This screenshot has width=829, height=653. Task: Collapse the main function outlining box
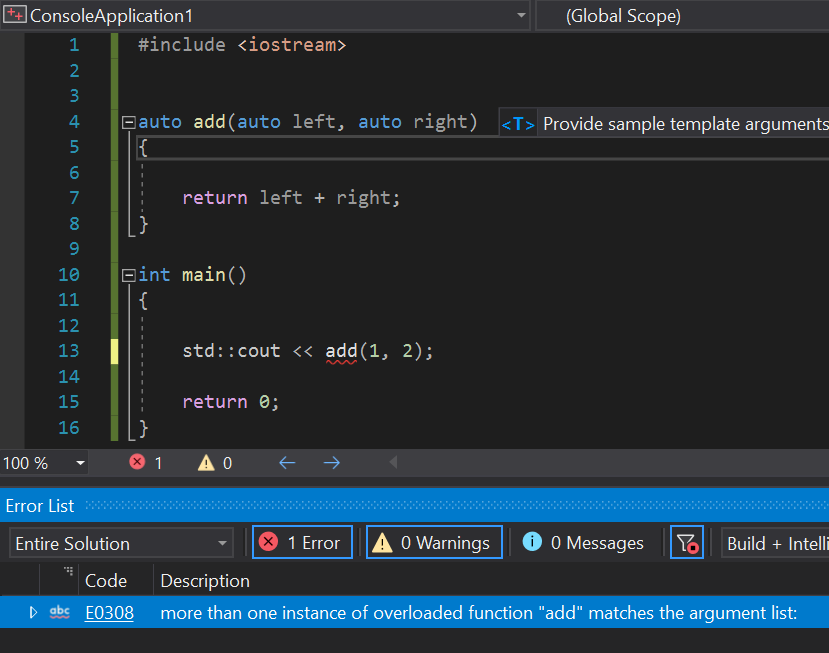(x=128, y=275)
